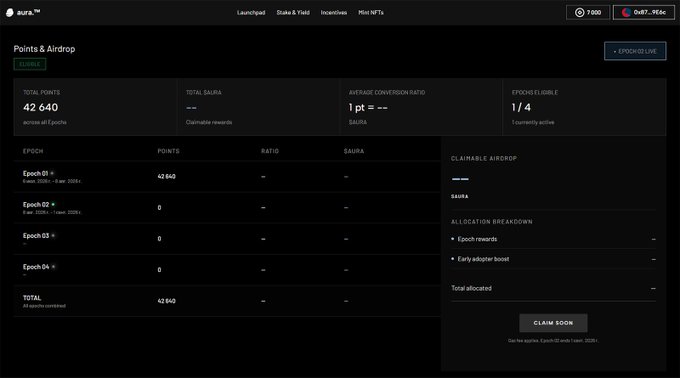This screenshot has height=378, width=680.
Task: Select the Epoch 01 row label
Action: coord(35,173)
